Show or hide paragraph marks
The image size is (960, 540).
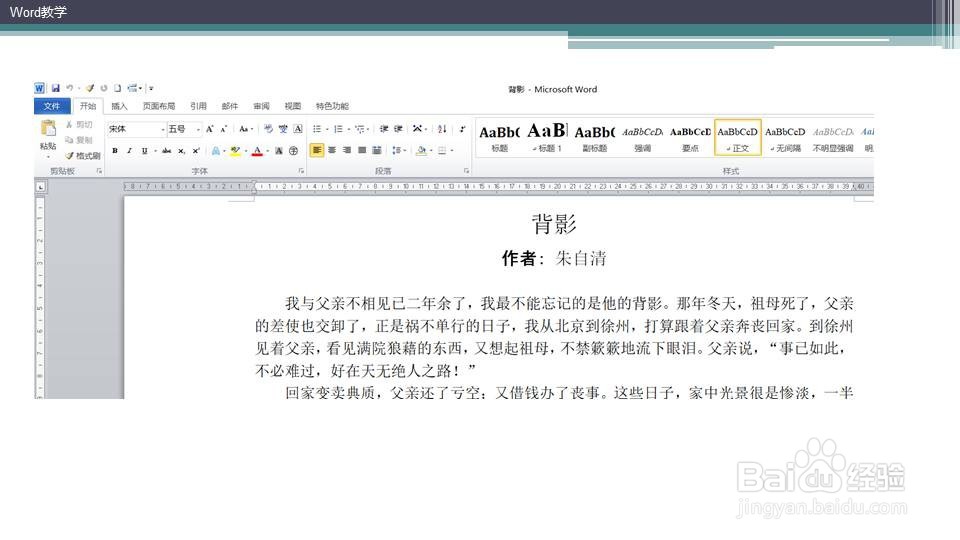point(462,129)
